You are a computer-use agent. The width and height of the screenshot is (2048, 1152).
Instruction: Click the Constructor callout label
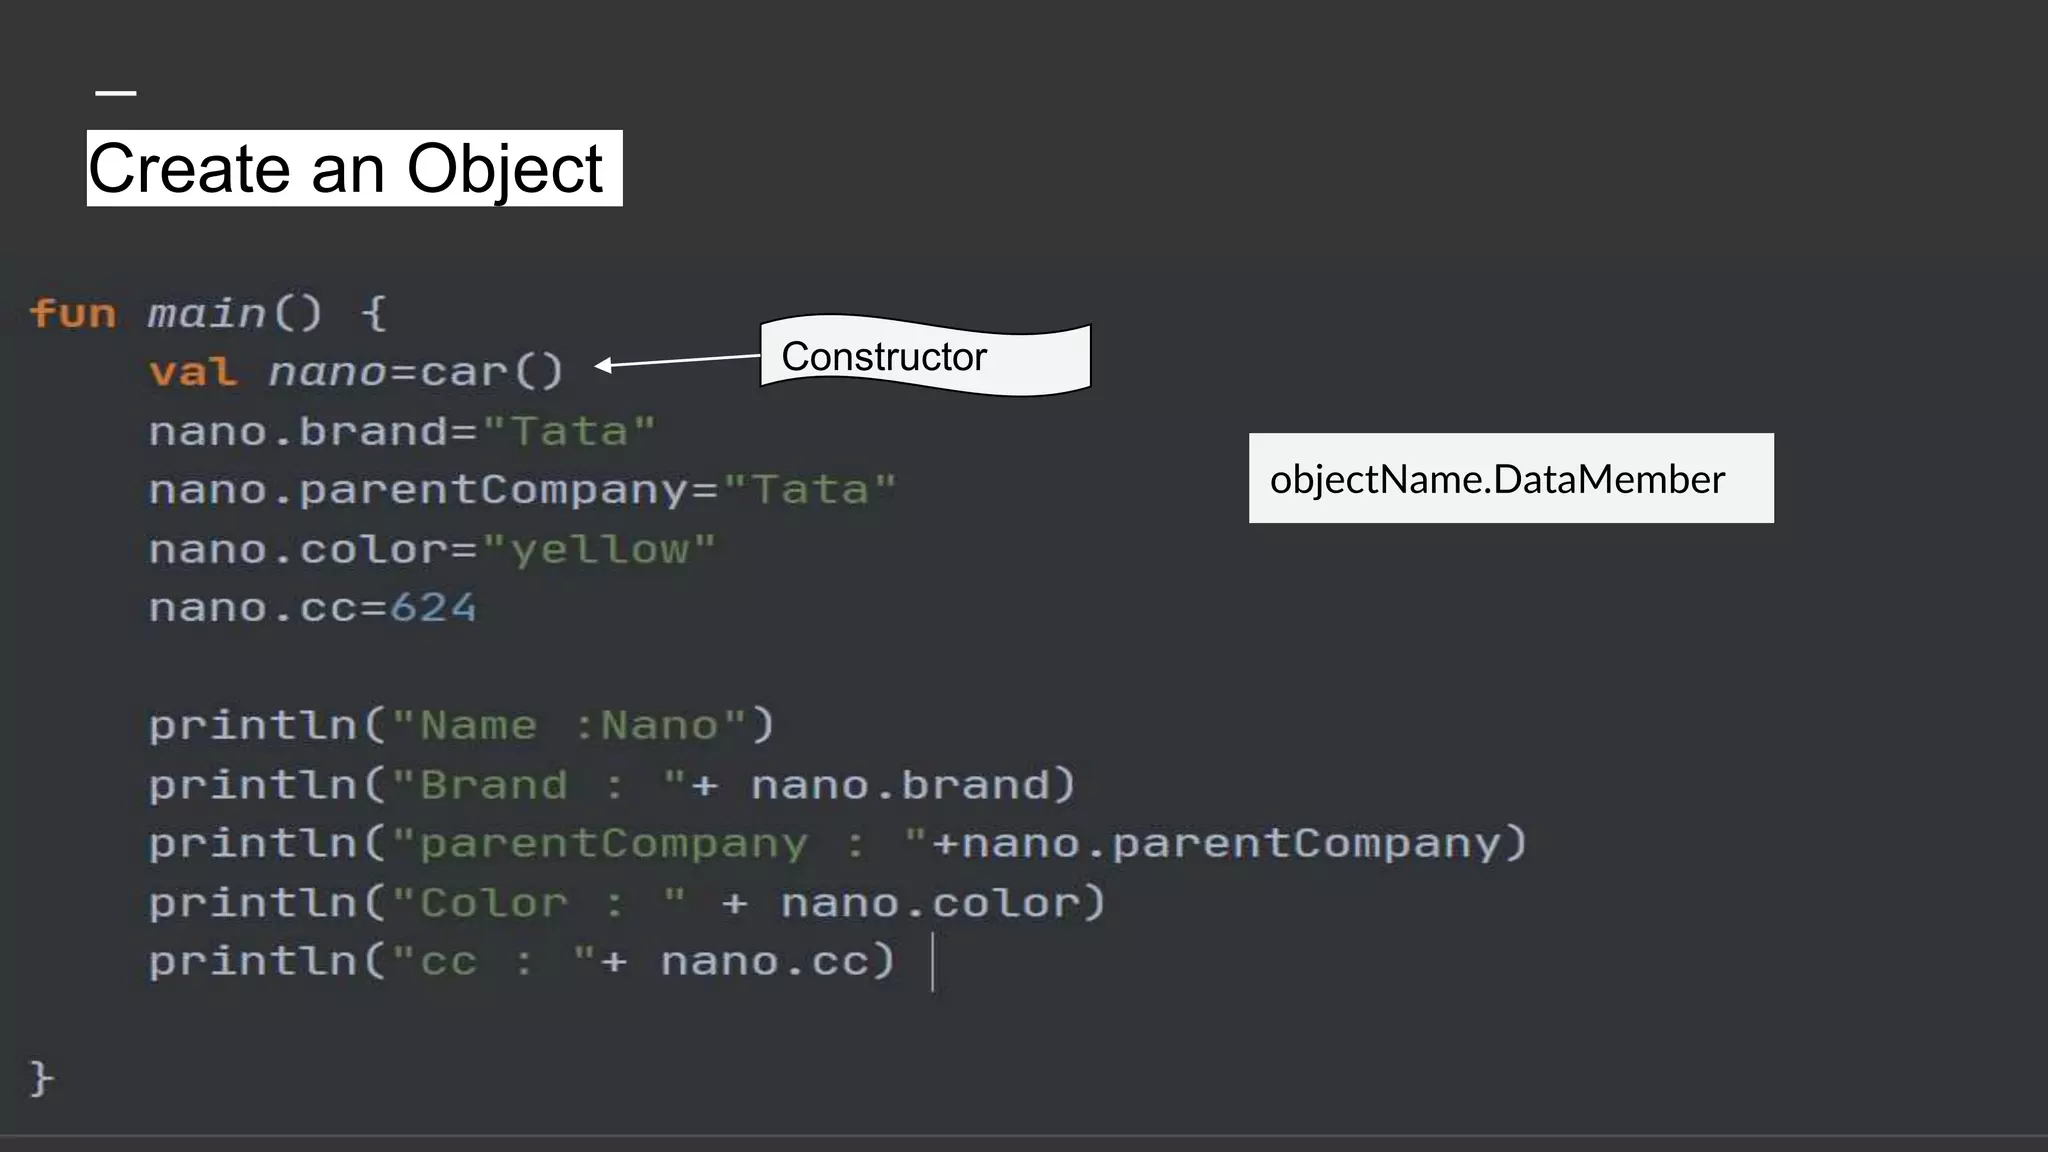[x=884, y=357]
